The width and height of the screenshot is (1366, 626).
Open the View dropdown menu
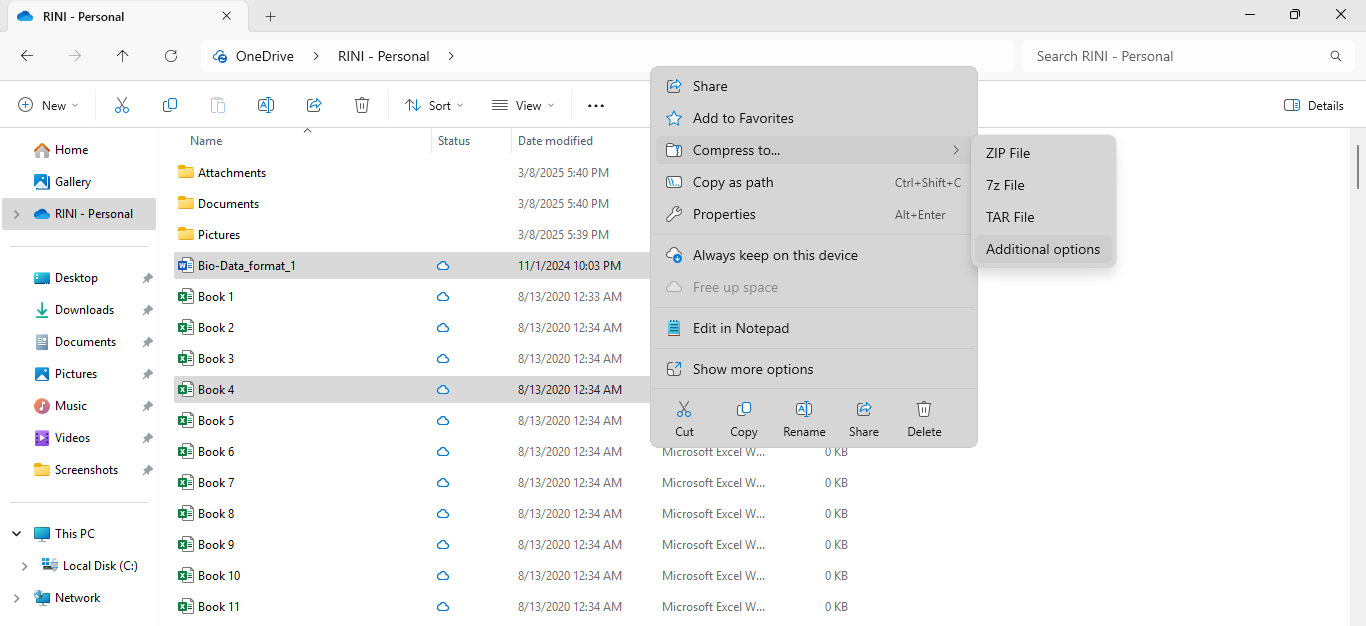[x=523, y=105]
